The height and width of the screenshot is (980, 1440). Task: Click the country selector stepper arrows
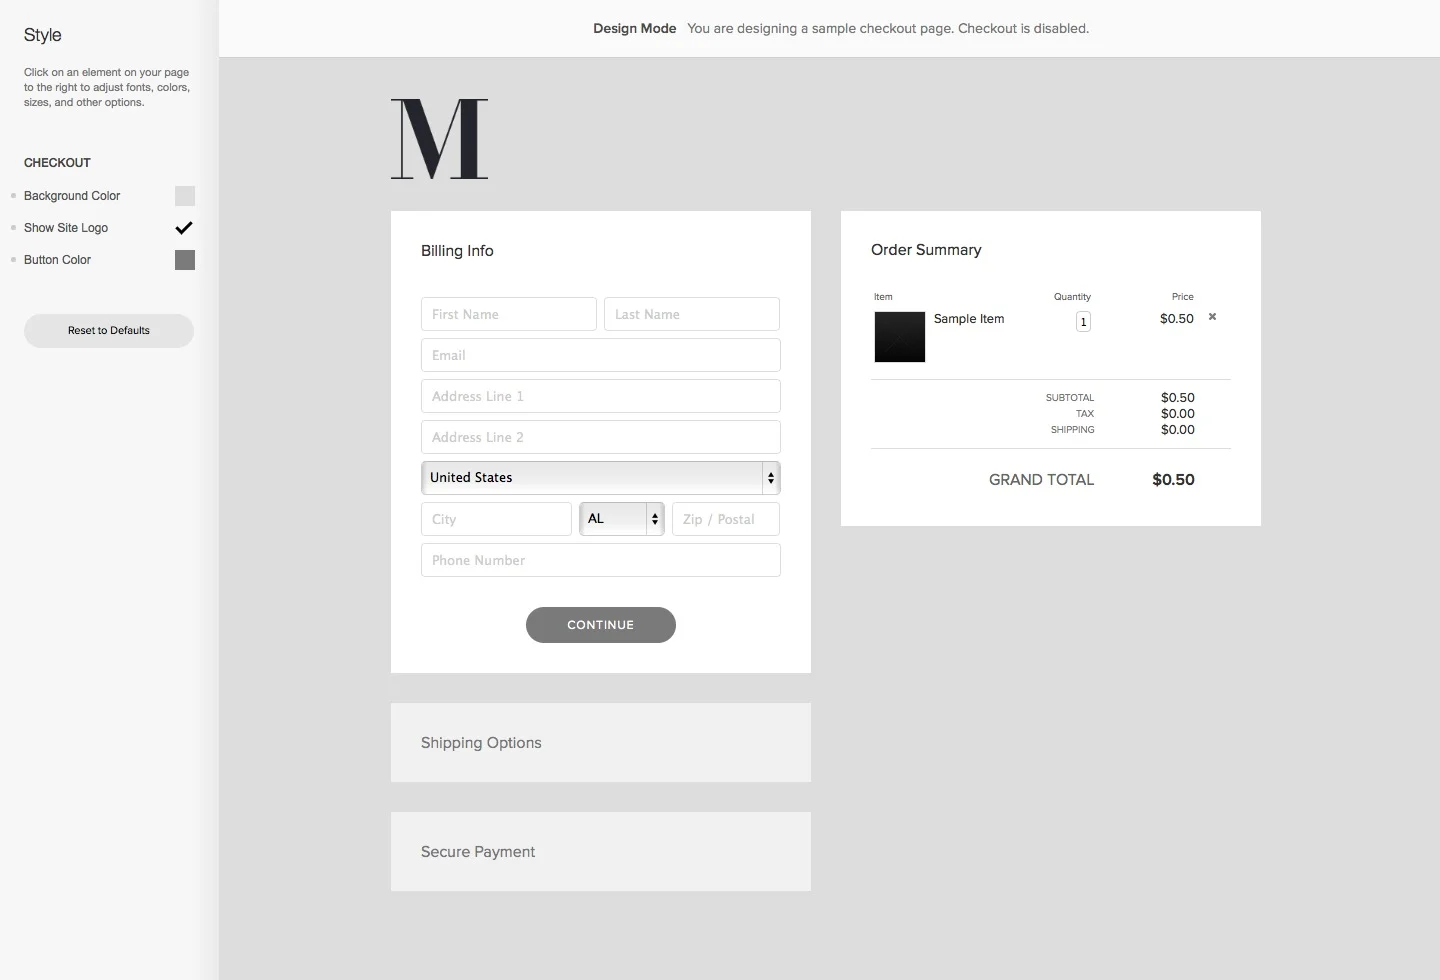[770, 478]
